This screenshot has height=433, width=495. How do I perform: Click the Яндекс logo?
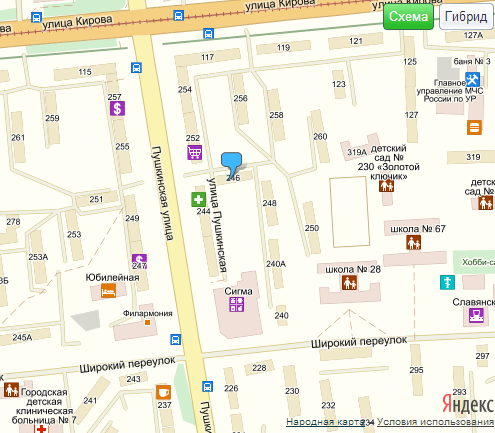click(468, 404)
